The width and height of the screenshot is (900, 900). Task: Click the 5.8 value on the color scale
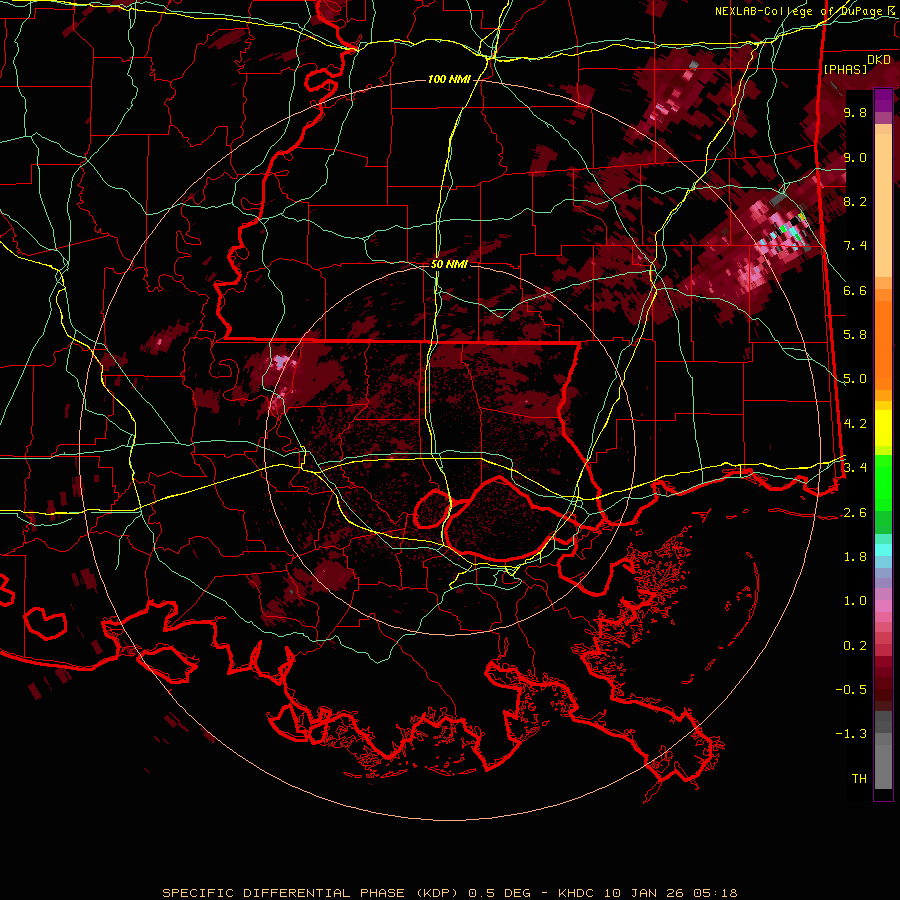point(855,335)
